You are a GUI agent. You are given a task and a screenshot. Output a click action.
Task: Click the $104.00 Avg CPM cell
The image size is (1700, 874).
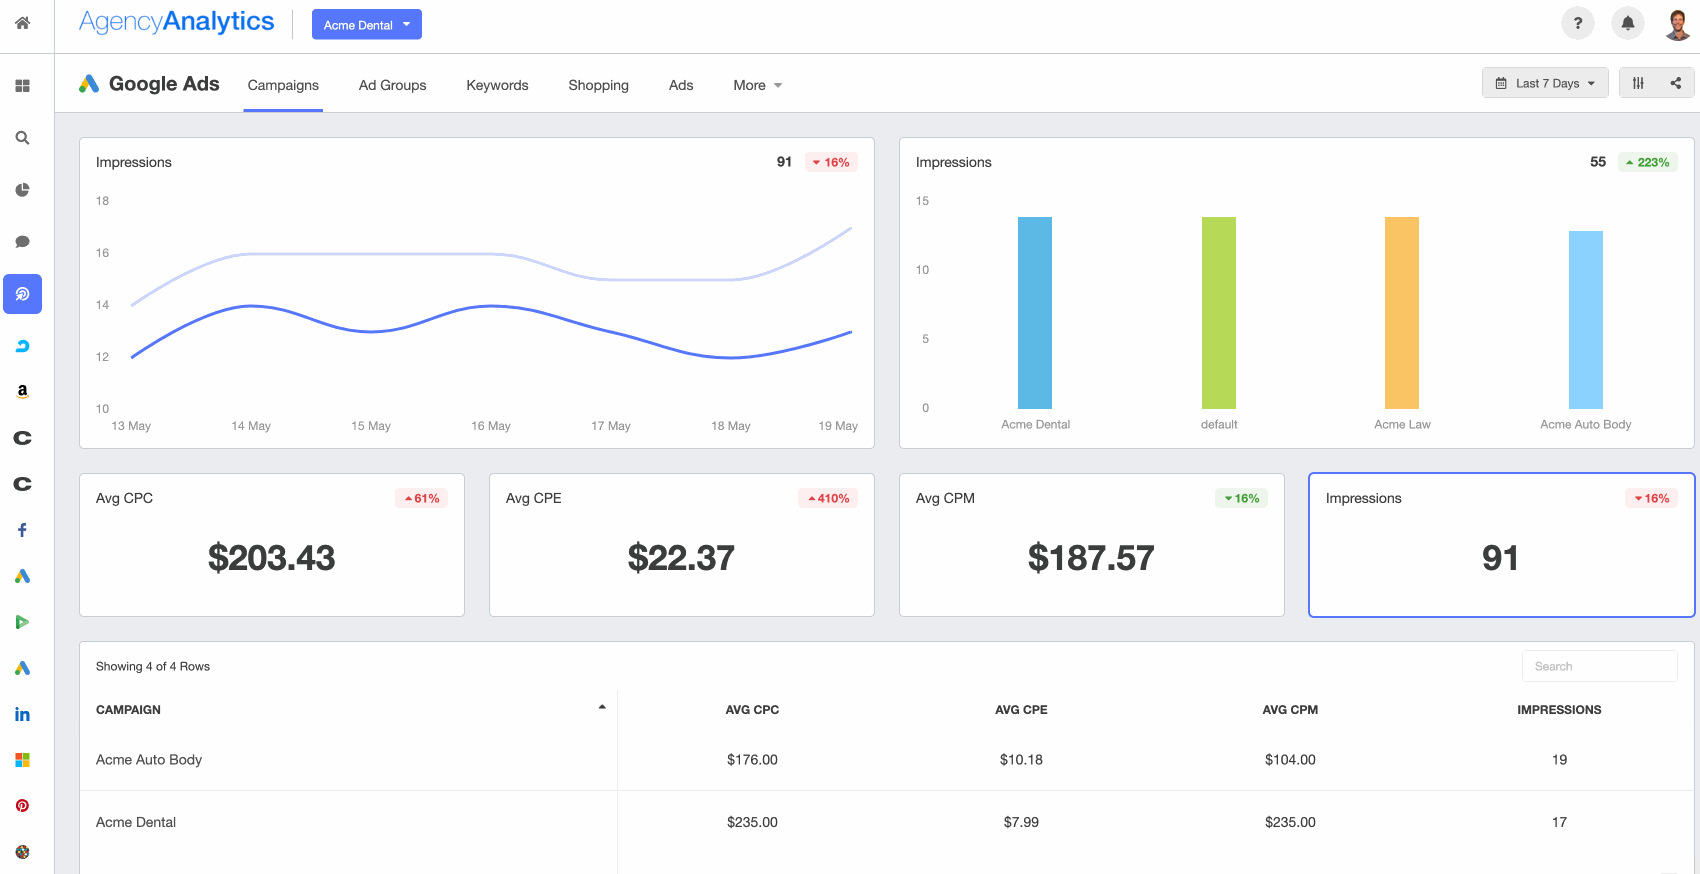coord(1290,760)
